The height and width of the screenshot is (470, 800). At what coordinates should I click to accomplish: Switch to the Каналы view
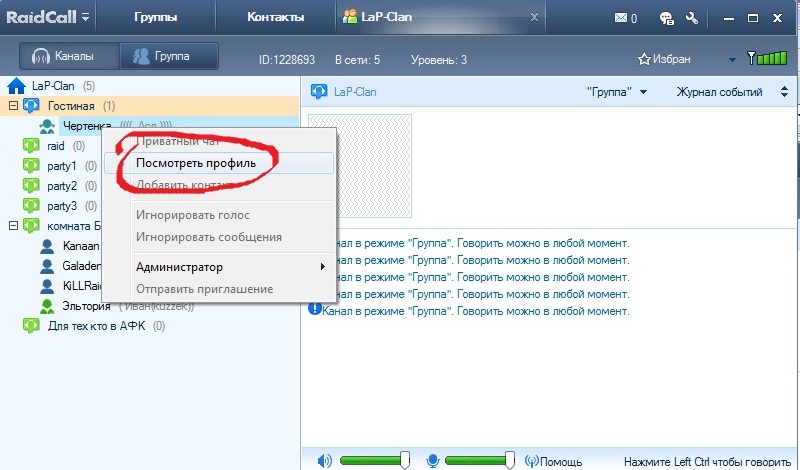coord(69,57)
